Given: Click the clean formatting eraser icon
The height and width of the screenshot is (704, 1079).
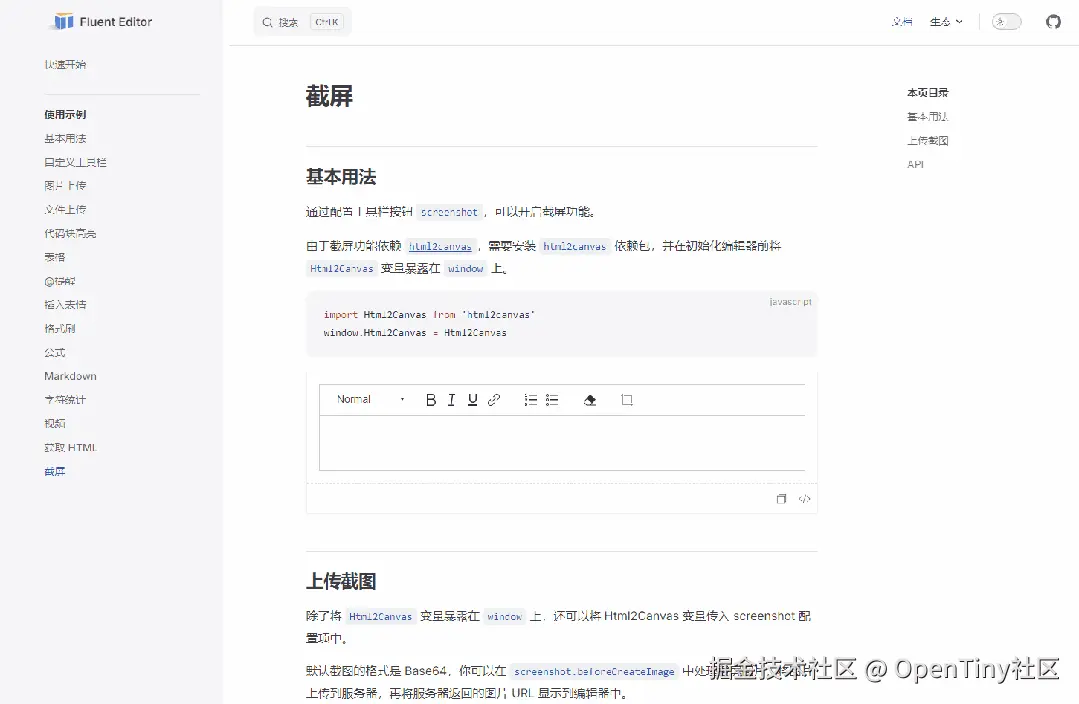Looking at the screenshot, I should pyautogui.click(x=589, y=399).
